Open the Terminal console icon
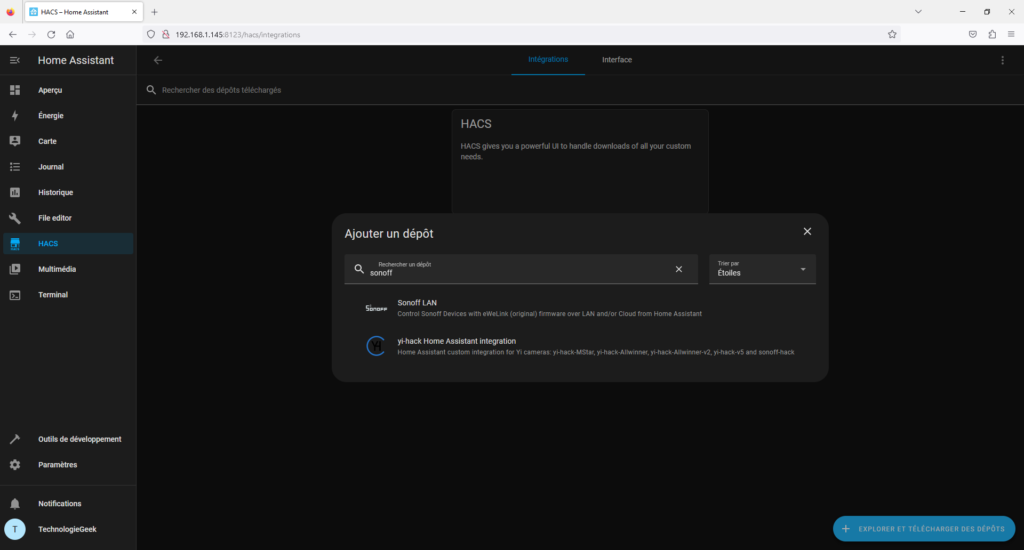 pos(14,295)
